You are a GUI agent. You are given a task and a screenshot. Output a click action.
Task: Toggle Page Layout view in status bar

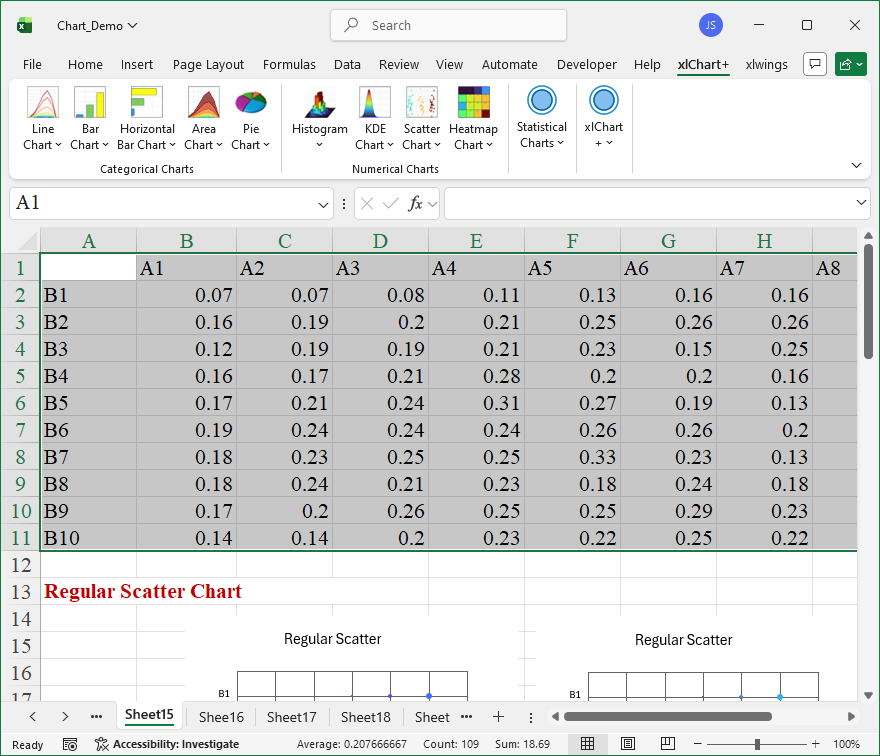627,744
